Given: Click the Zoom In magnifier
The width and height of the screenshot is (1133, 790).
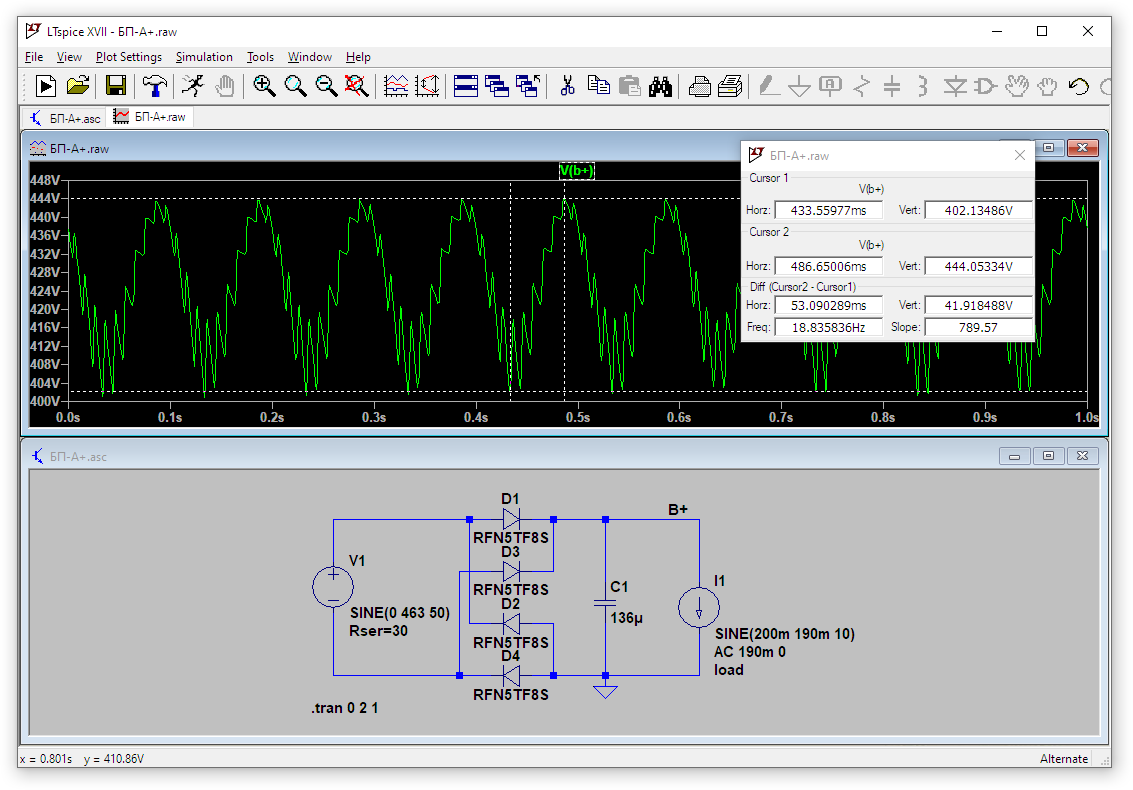Looking at the screenshot, I should pos(264,86).
